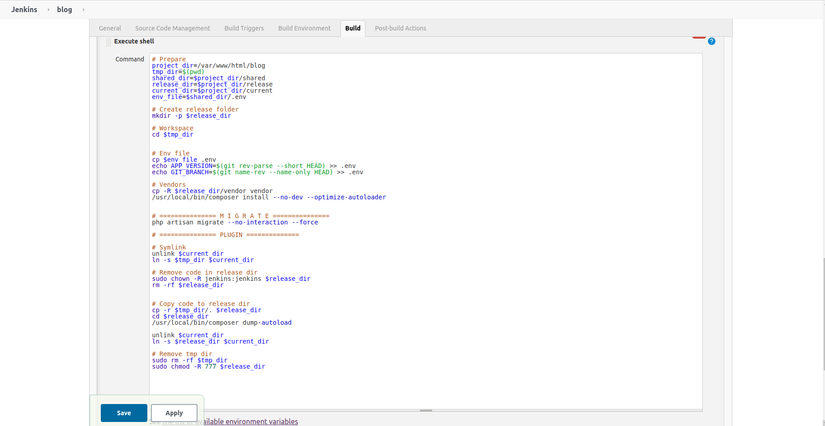Open the Source Code Management tab
The height and width of the screenshot is (426, 825).
point(172,28)
